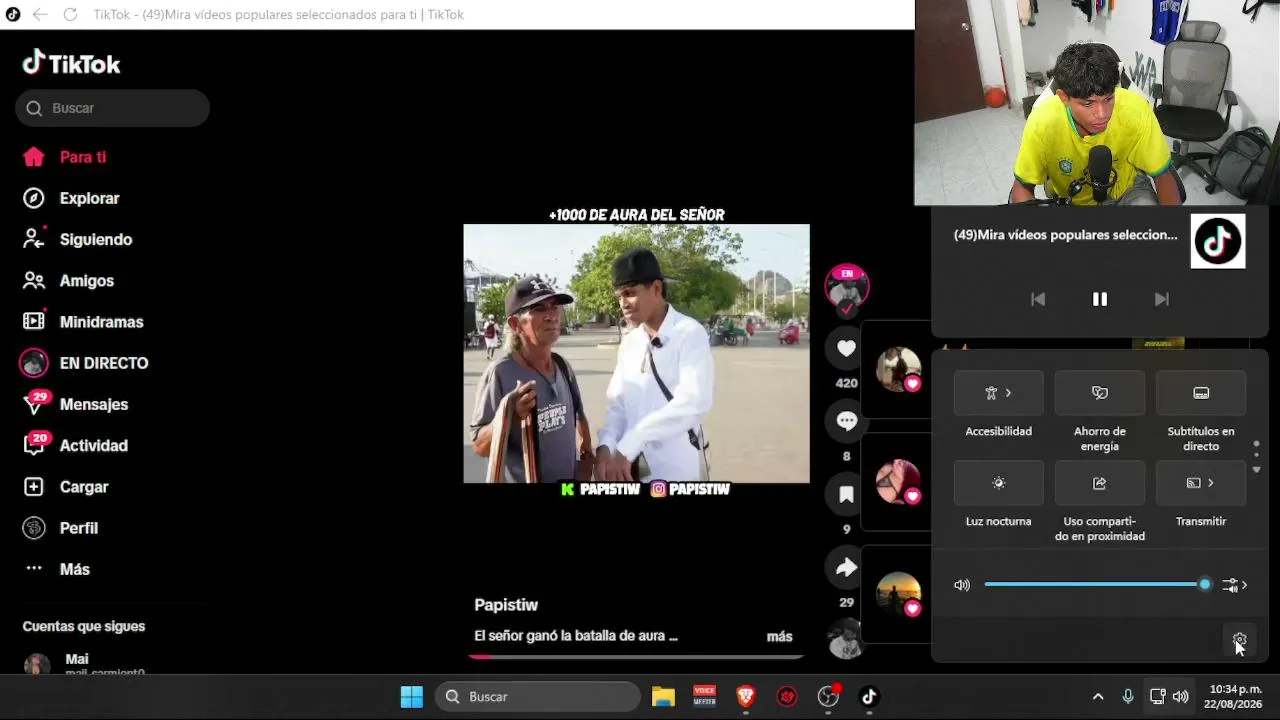1280x720 pixels.
Task: Open the Papistiw username link
Action: pyautogui.click(x=506, y=605)
